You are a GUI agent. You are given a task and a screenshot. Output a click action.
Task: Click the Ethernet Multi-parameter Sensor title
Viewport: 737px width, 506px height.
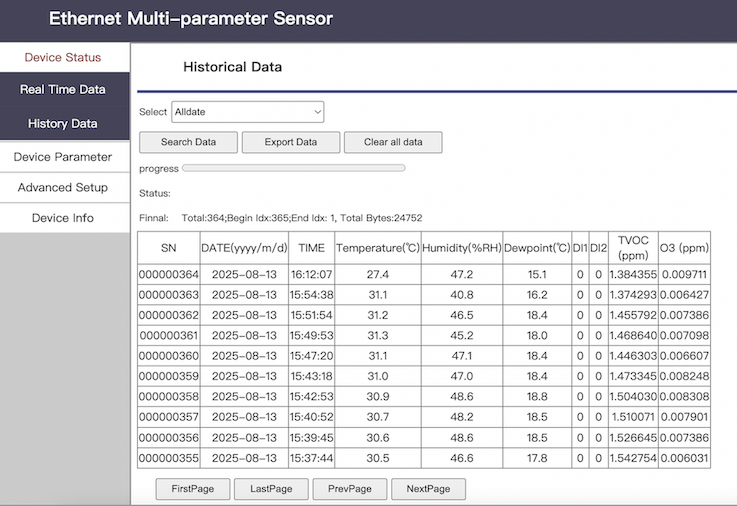coord(191,19)
